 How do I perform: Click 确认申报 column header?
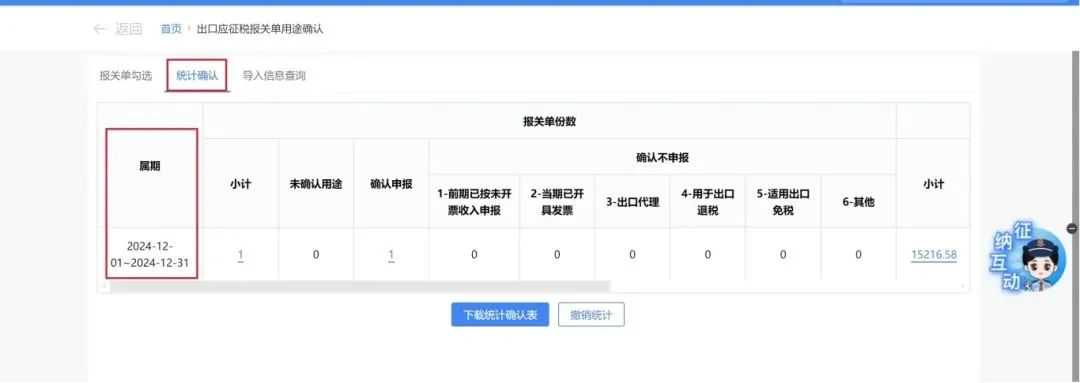coord(391,185)
